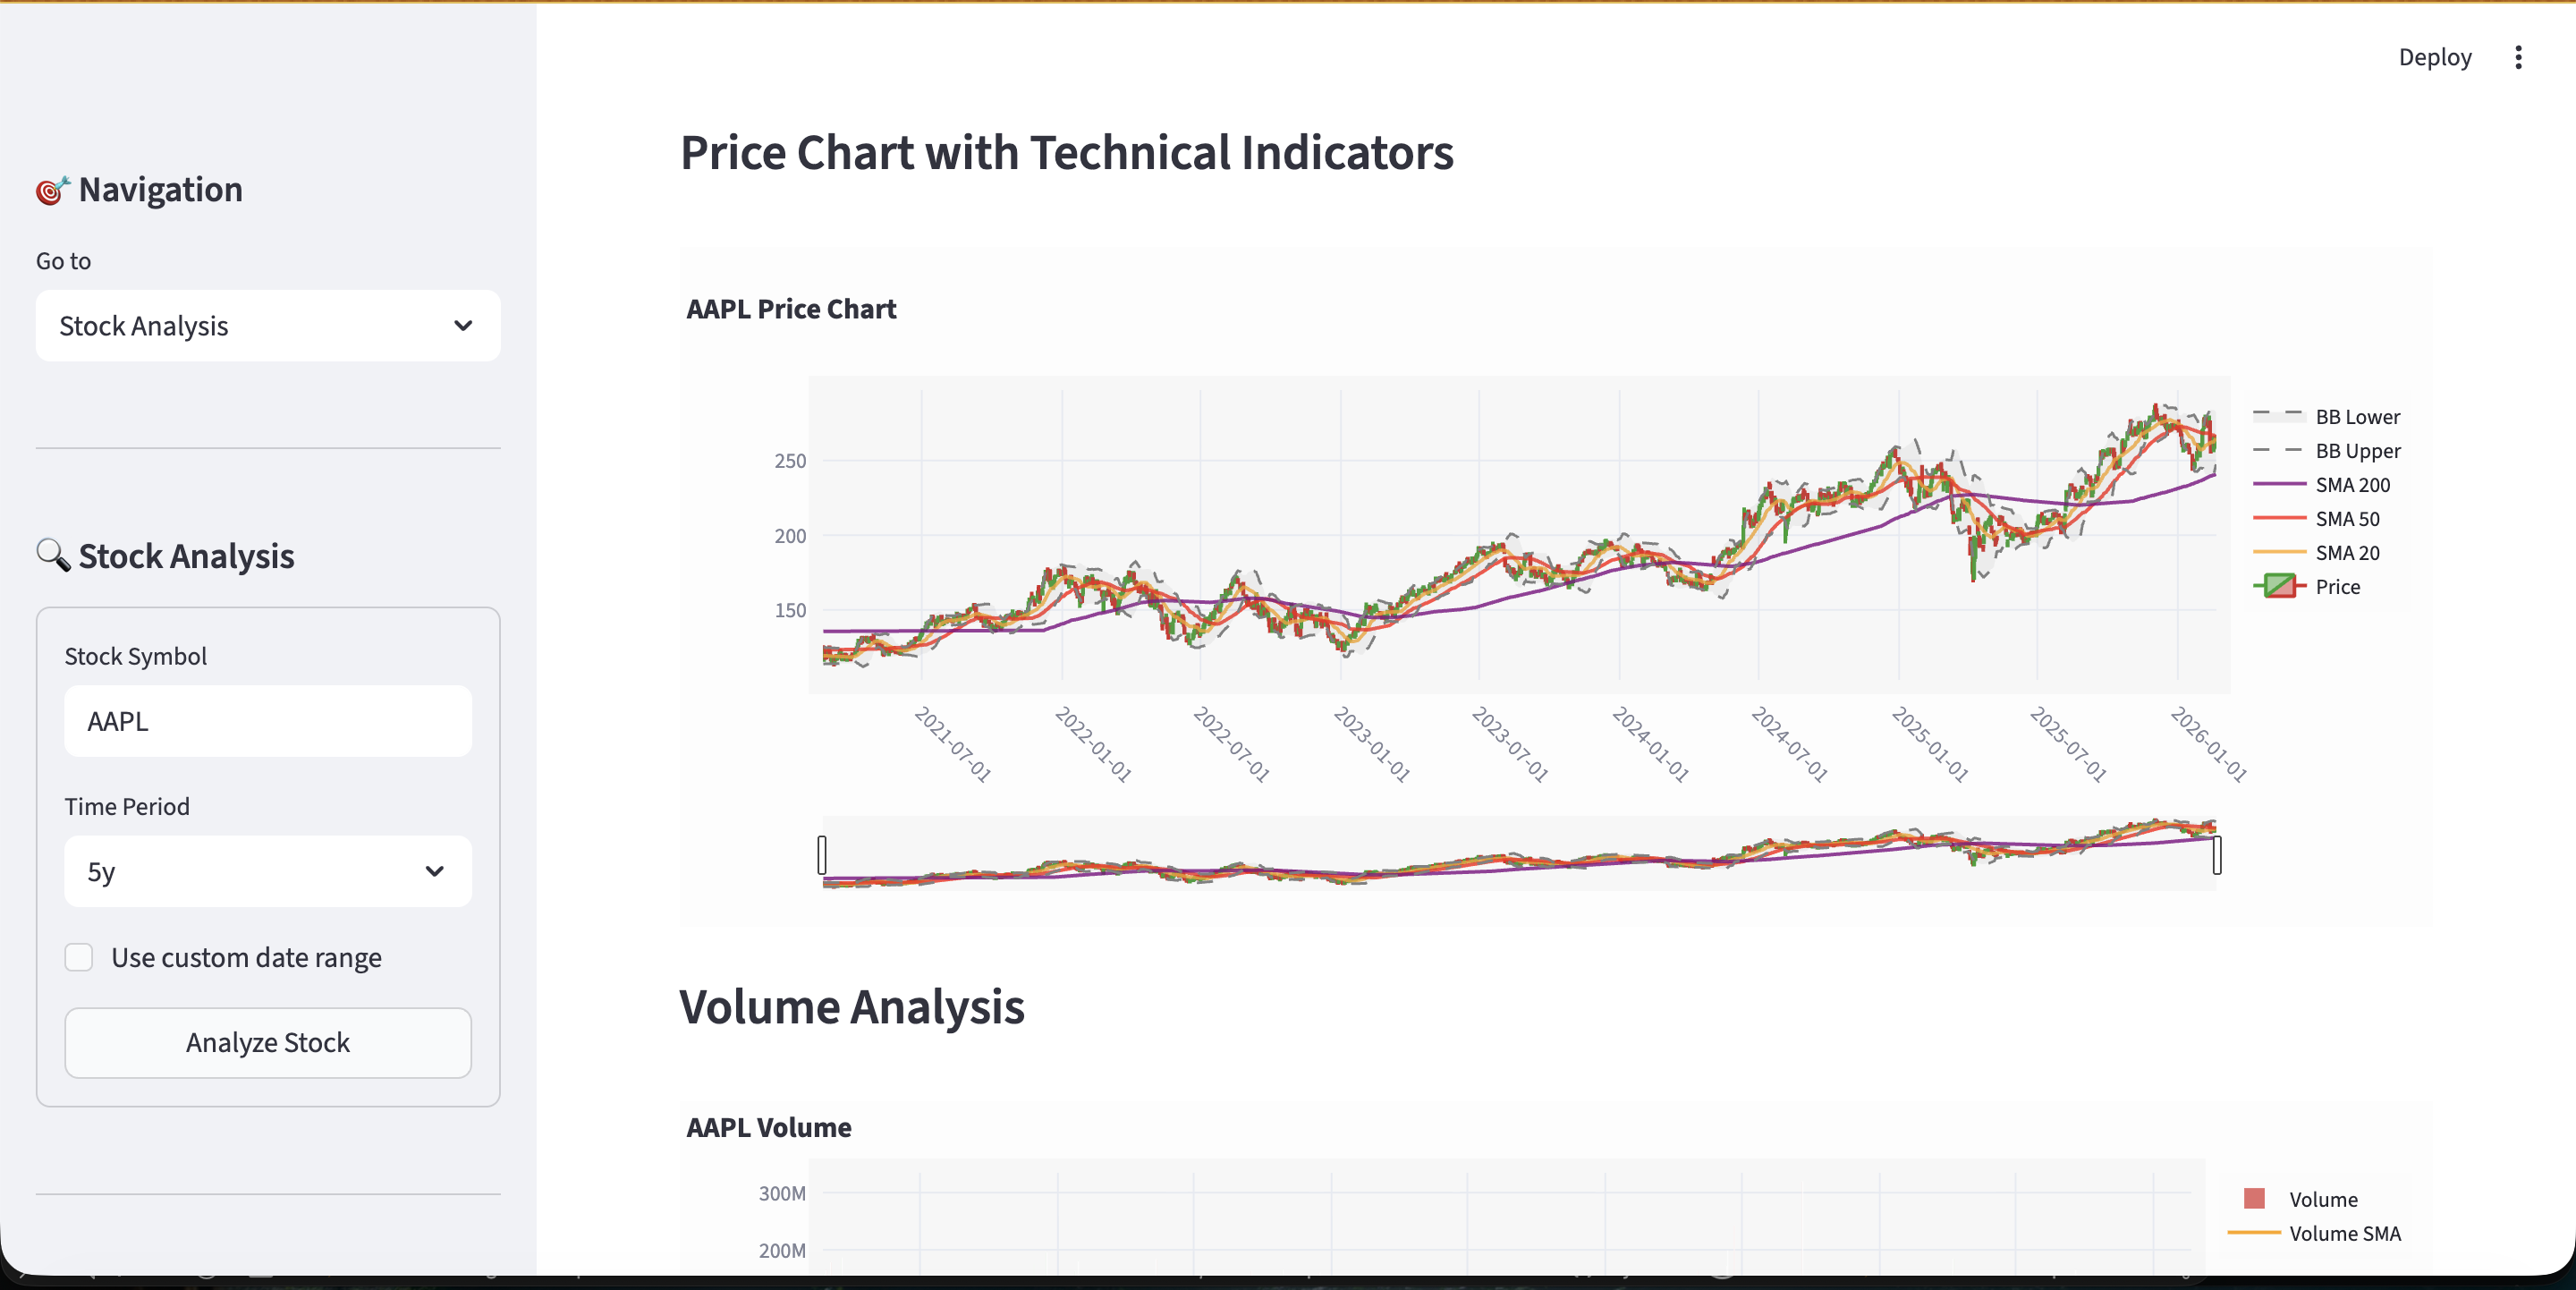Enable the Use custom date range checkbox

coord(79,957)
